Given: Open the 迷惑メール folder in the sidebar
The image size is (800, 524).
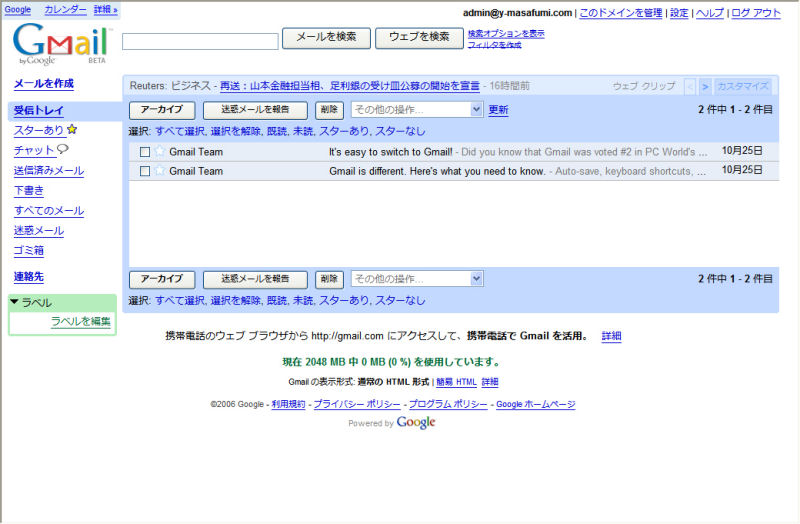Looking at the screenshot, I should pyautogui.click(x=38, y=230).
